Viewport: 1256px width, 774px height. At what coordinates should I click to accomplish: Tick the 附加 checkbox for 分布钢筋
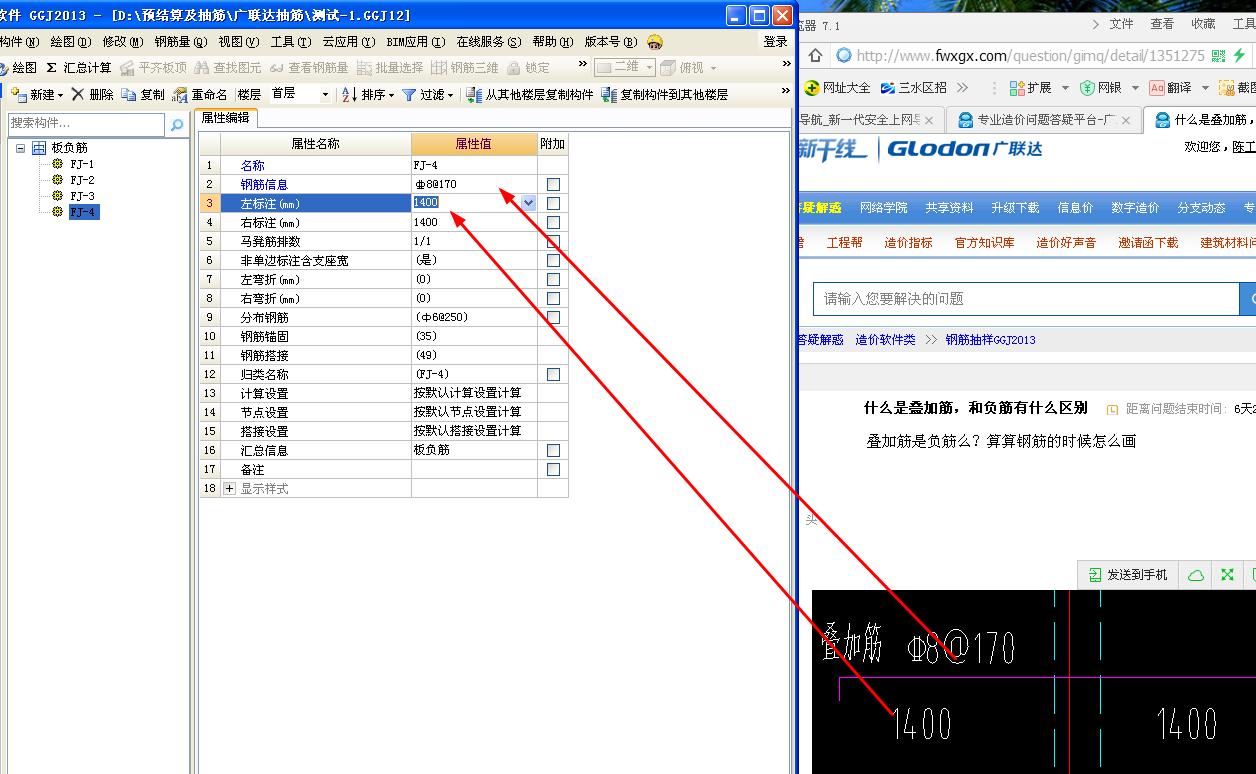pyautogui.click(x=553, y=317)
